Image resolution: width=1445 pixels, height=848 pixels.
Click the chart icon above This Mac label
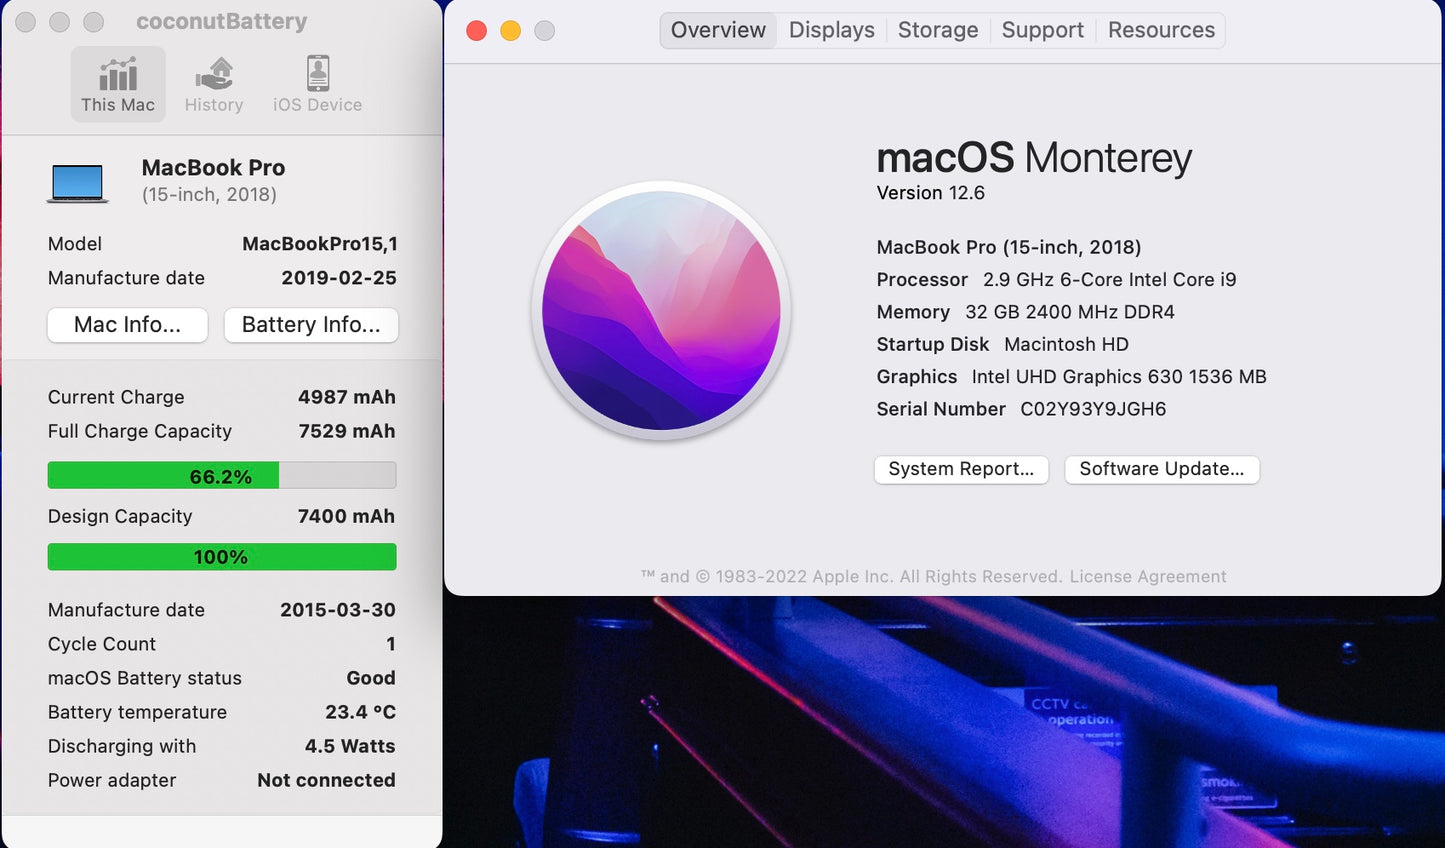(117, 72)
